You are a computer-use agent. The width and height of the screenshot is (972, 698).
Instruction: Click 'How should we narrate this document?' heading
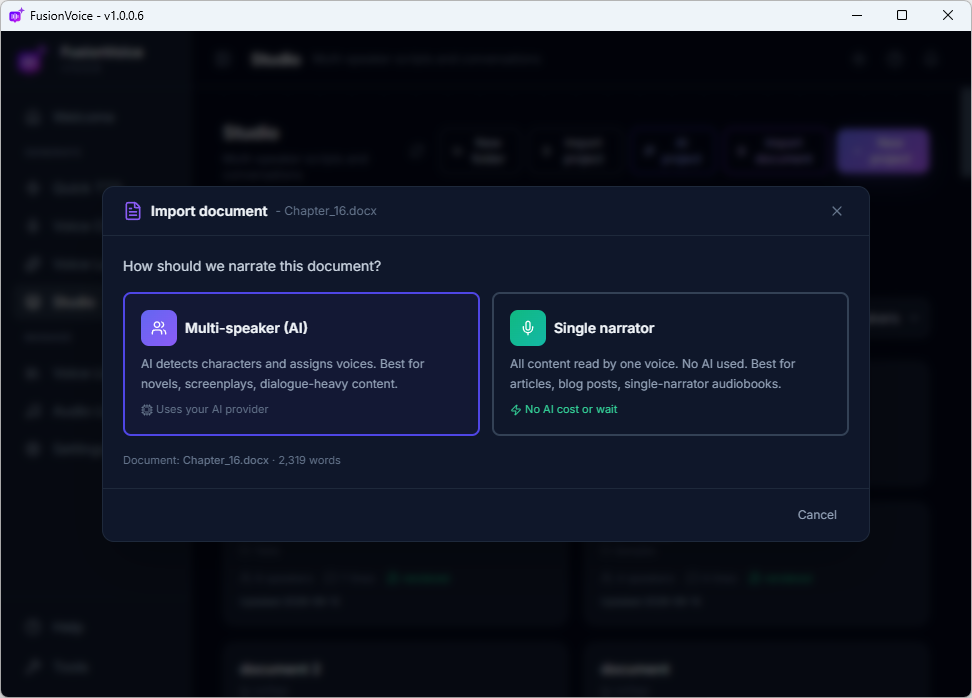coord(252,267)
